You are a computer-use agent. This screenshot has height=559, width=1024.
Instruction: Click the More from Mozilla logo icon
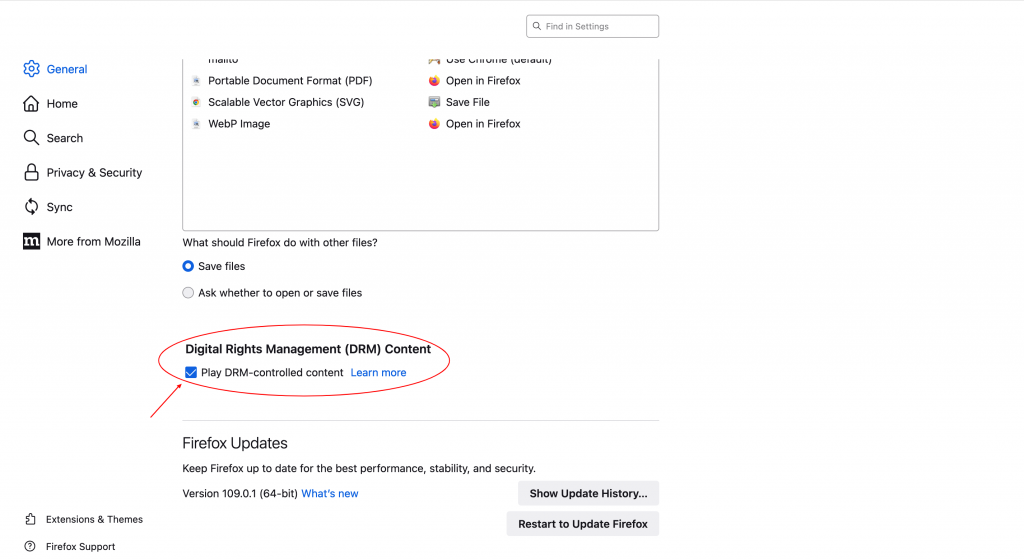(x=31, y=242)
